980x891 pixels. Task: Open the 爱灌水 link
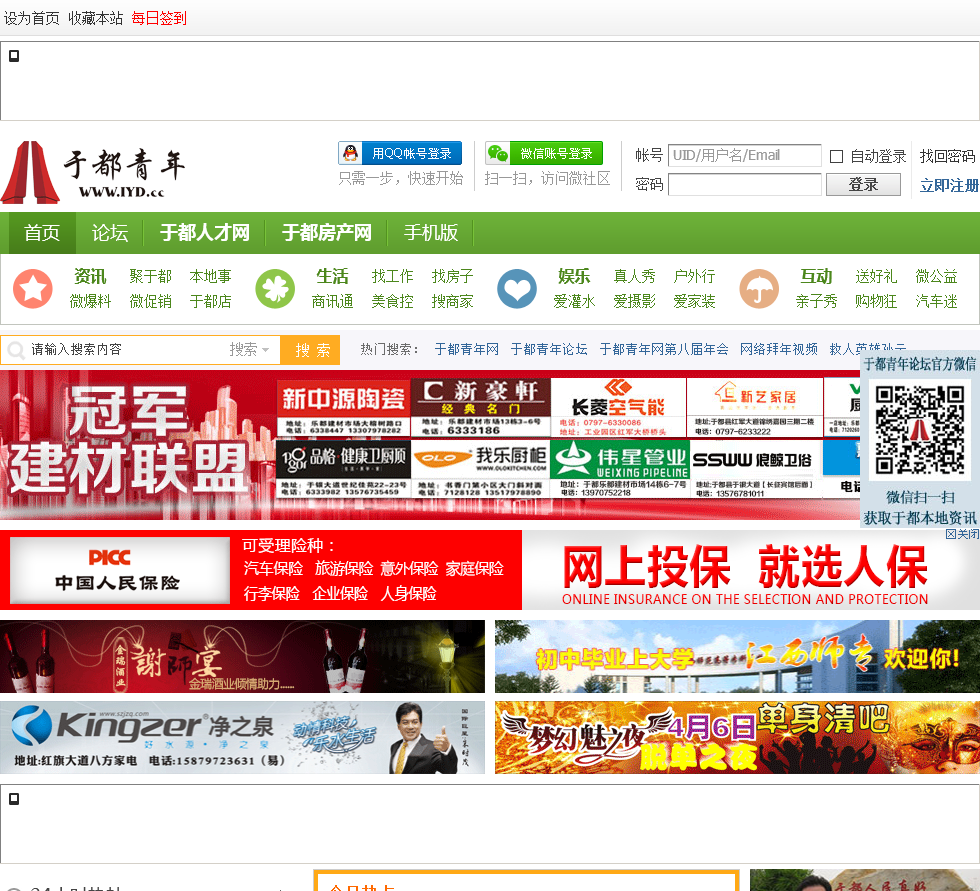(x=574, y=301)
